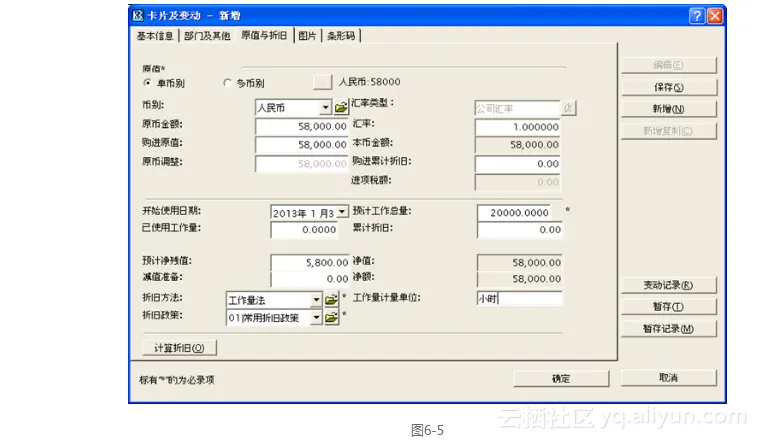This screenshot has height=440, width=758.
Task: Click the 已使用工作量 input field
Action: tap(305, 230)
